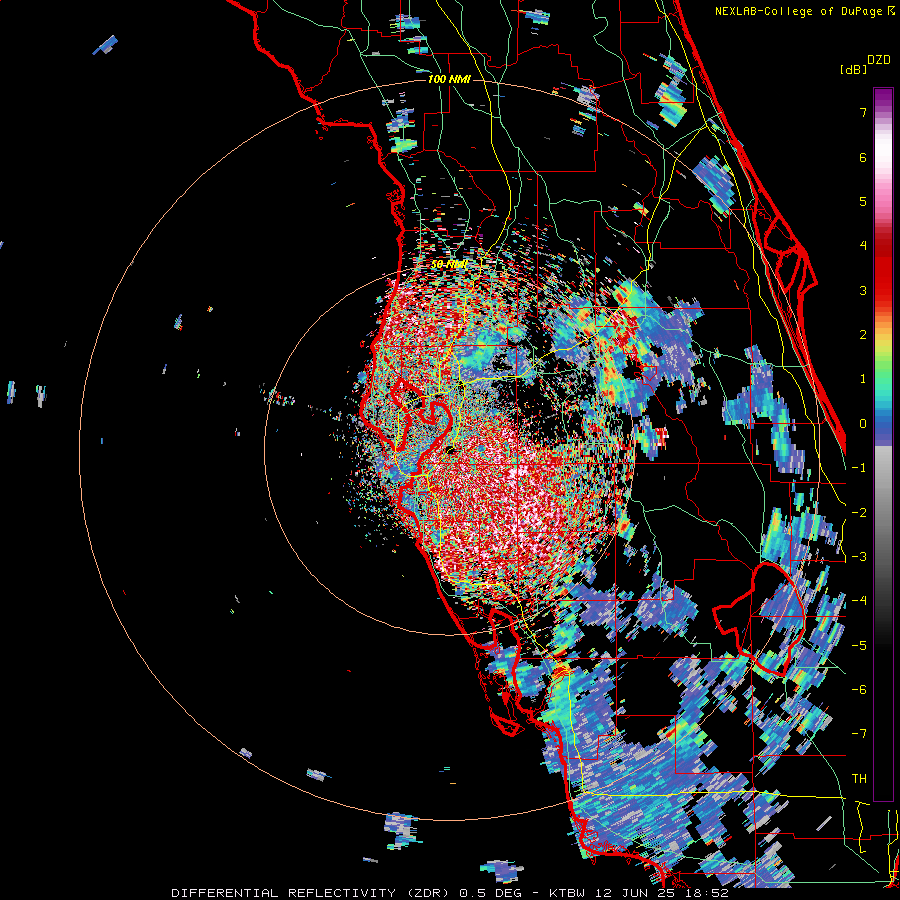Click the -1 dB scale value
The height and width of the screenshot is (900, 900).
pos(859,468)
